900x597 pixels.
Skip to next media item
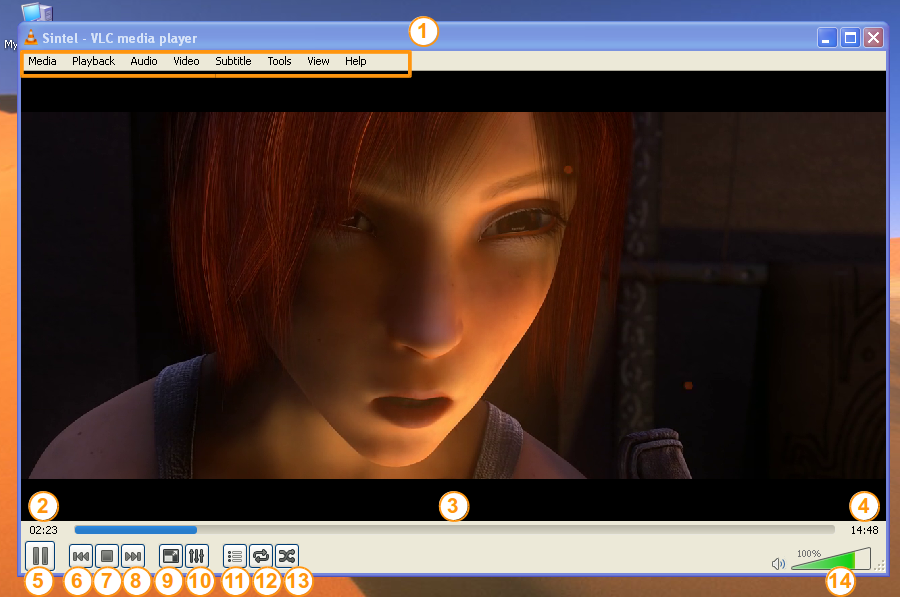133,556
